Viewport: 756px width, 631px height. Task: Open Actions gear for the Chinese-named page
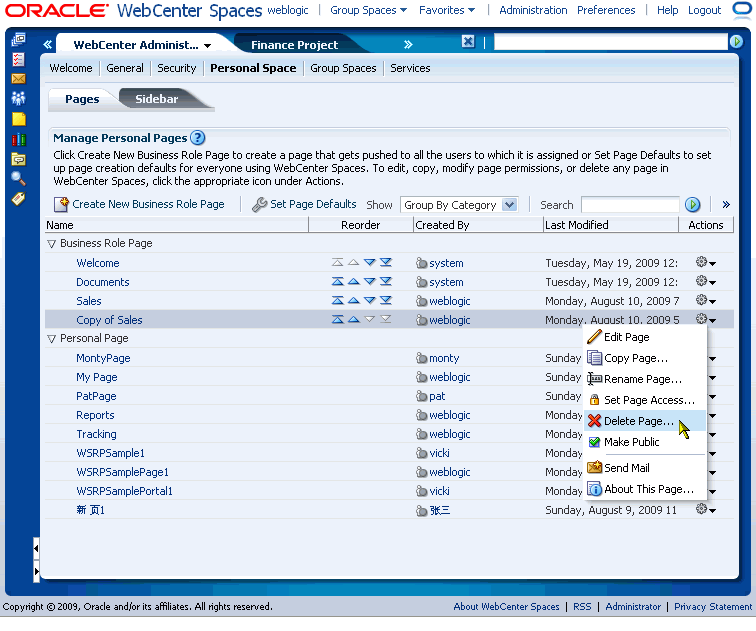tap(705, 509)
